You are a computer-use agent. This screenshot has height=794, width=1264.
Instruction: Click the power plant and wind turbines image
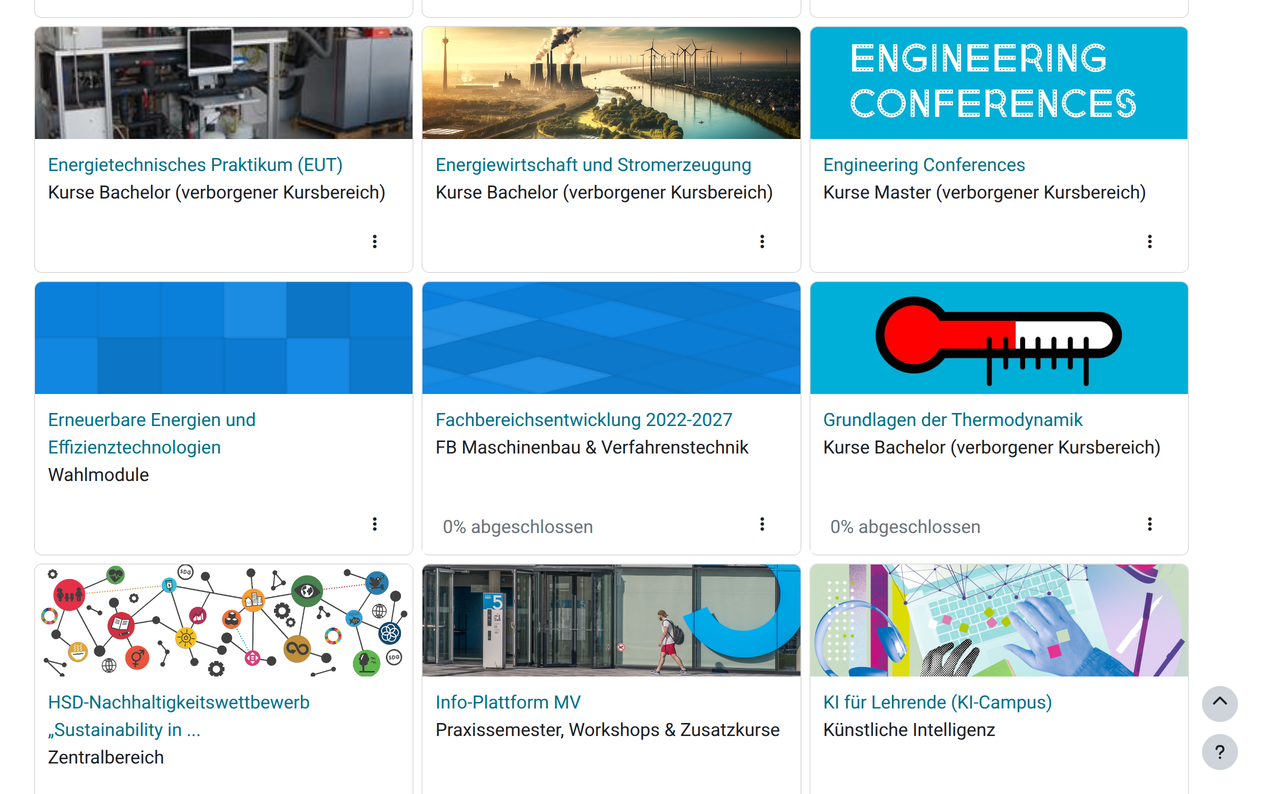tap(611, 83)
